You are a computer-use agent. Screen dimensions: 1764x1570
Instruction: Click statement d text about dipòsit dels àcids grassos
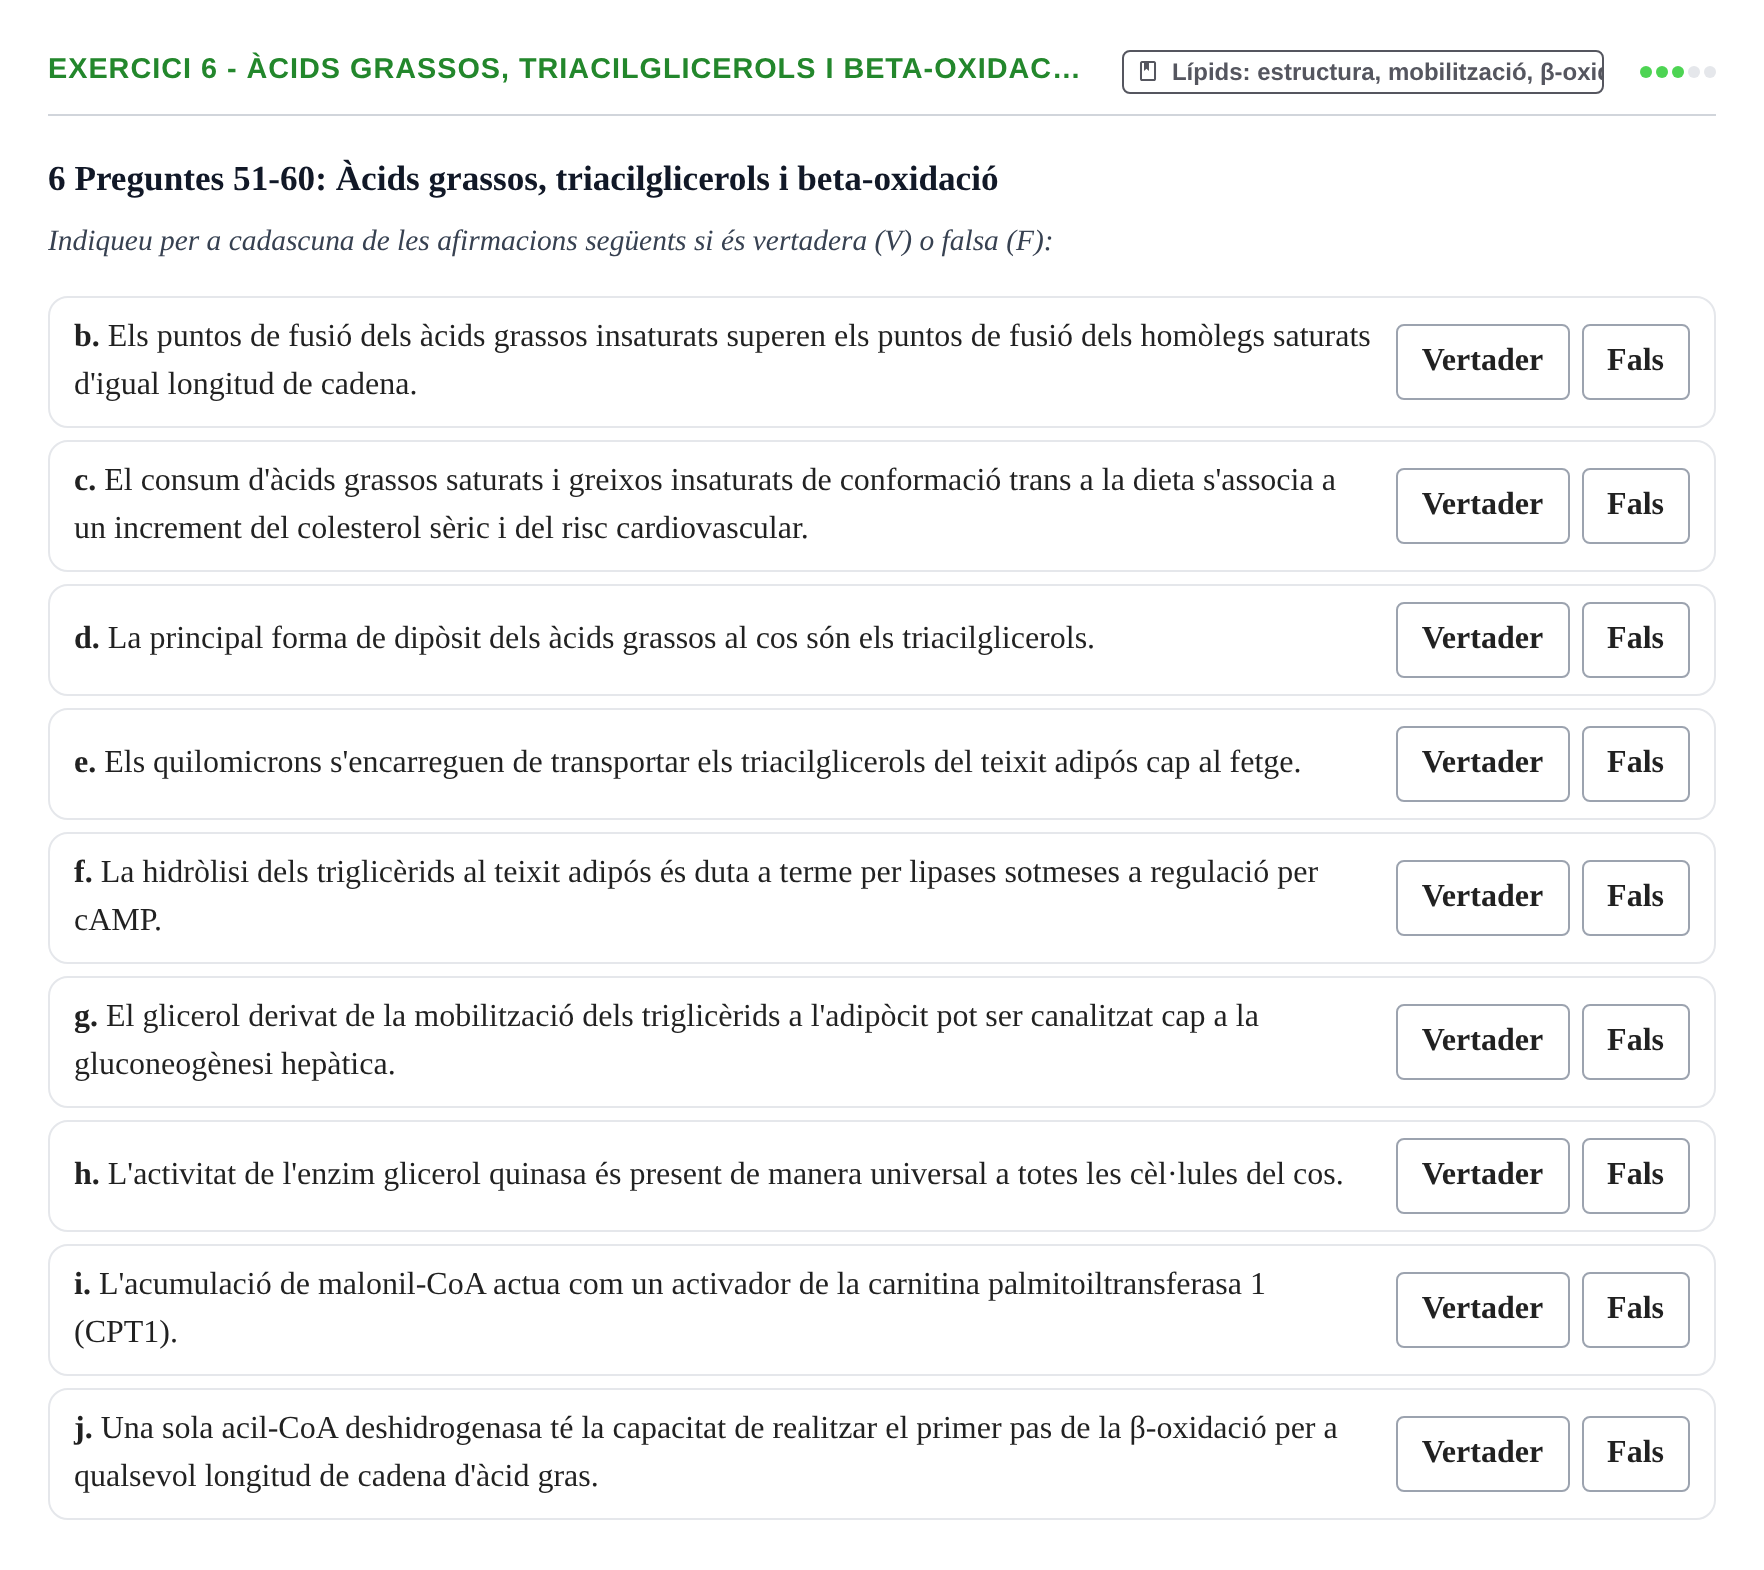pyautogui.click(x=584, y=638)
